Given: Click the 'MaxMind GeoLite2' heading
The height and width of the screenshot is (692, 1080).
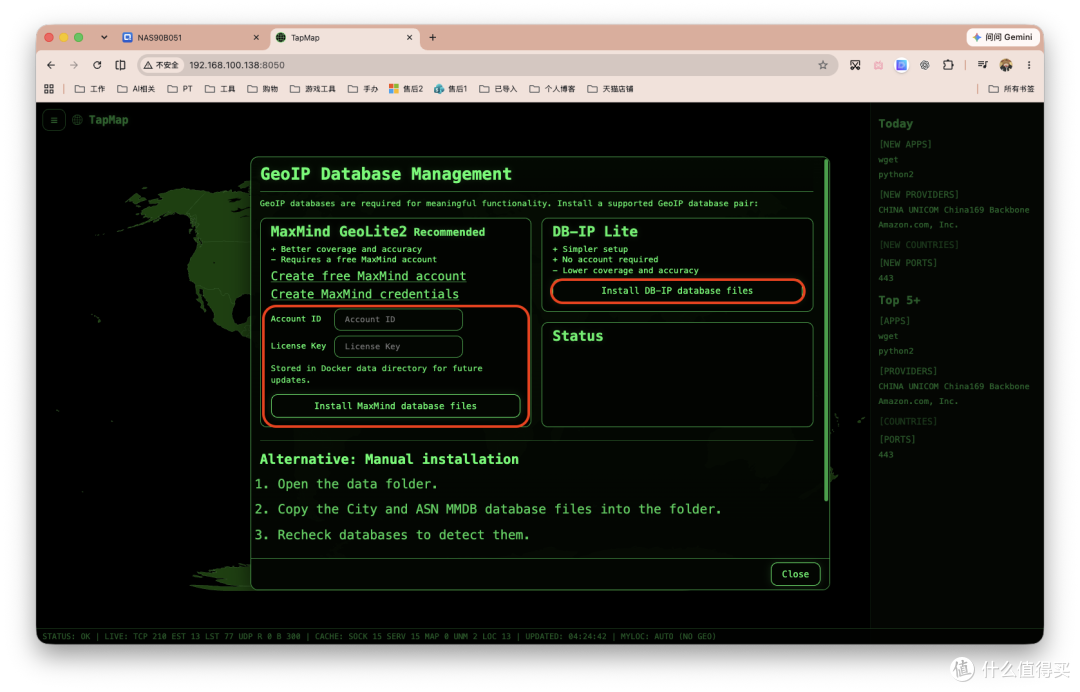Looking at the screenshot, I should pos(338,232).
